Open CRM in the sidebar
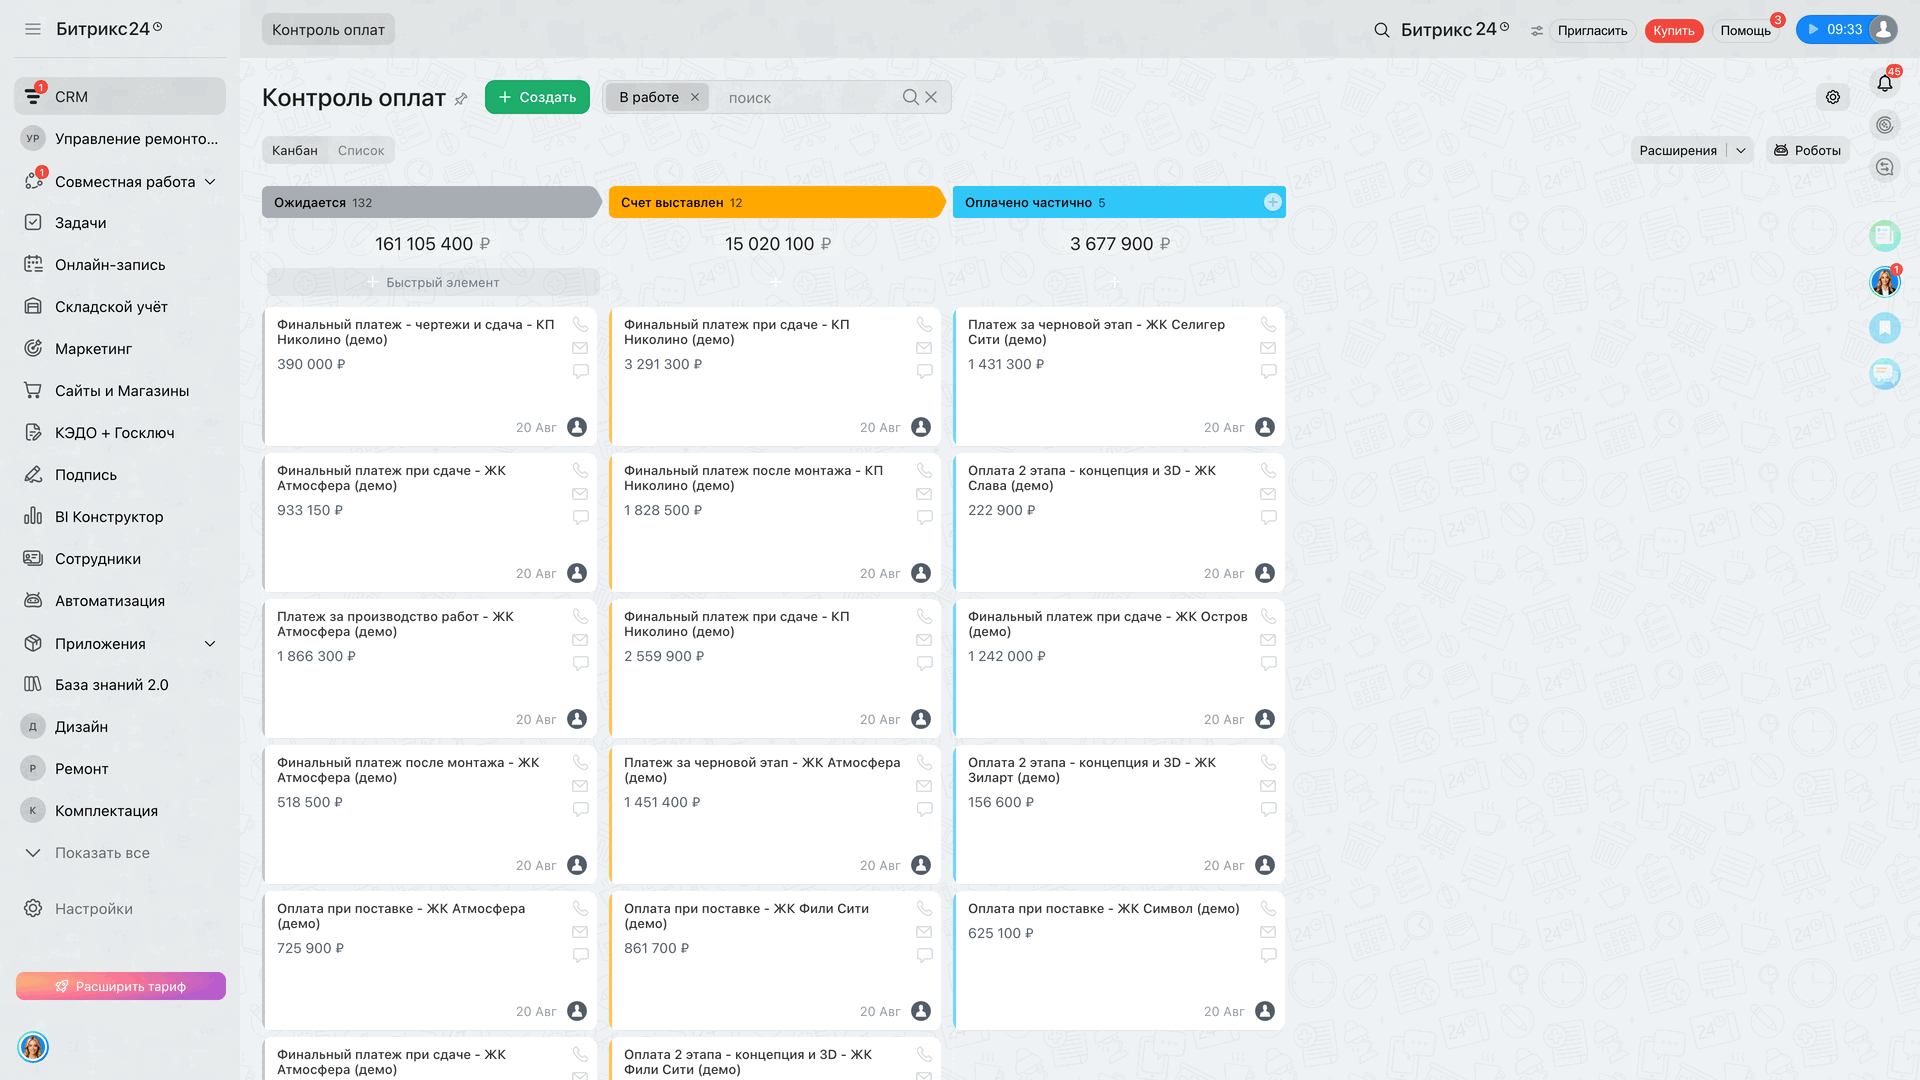This screenshot has height=1080, width=1920. click(x=120, y=97)
